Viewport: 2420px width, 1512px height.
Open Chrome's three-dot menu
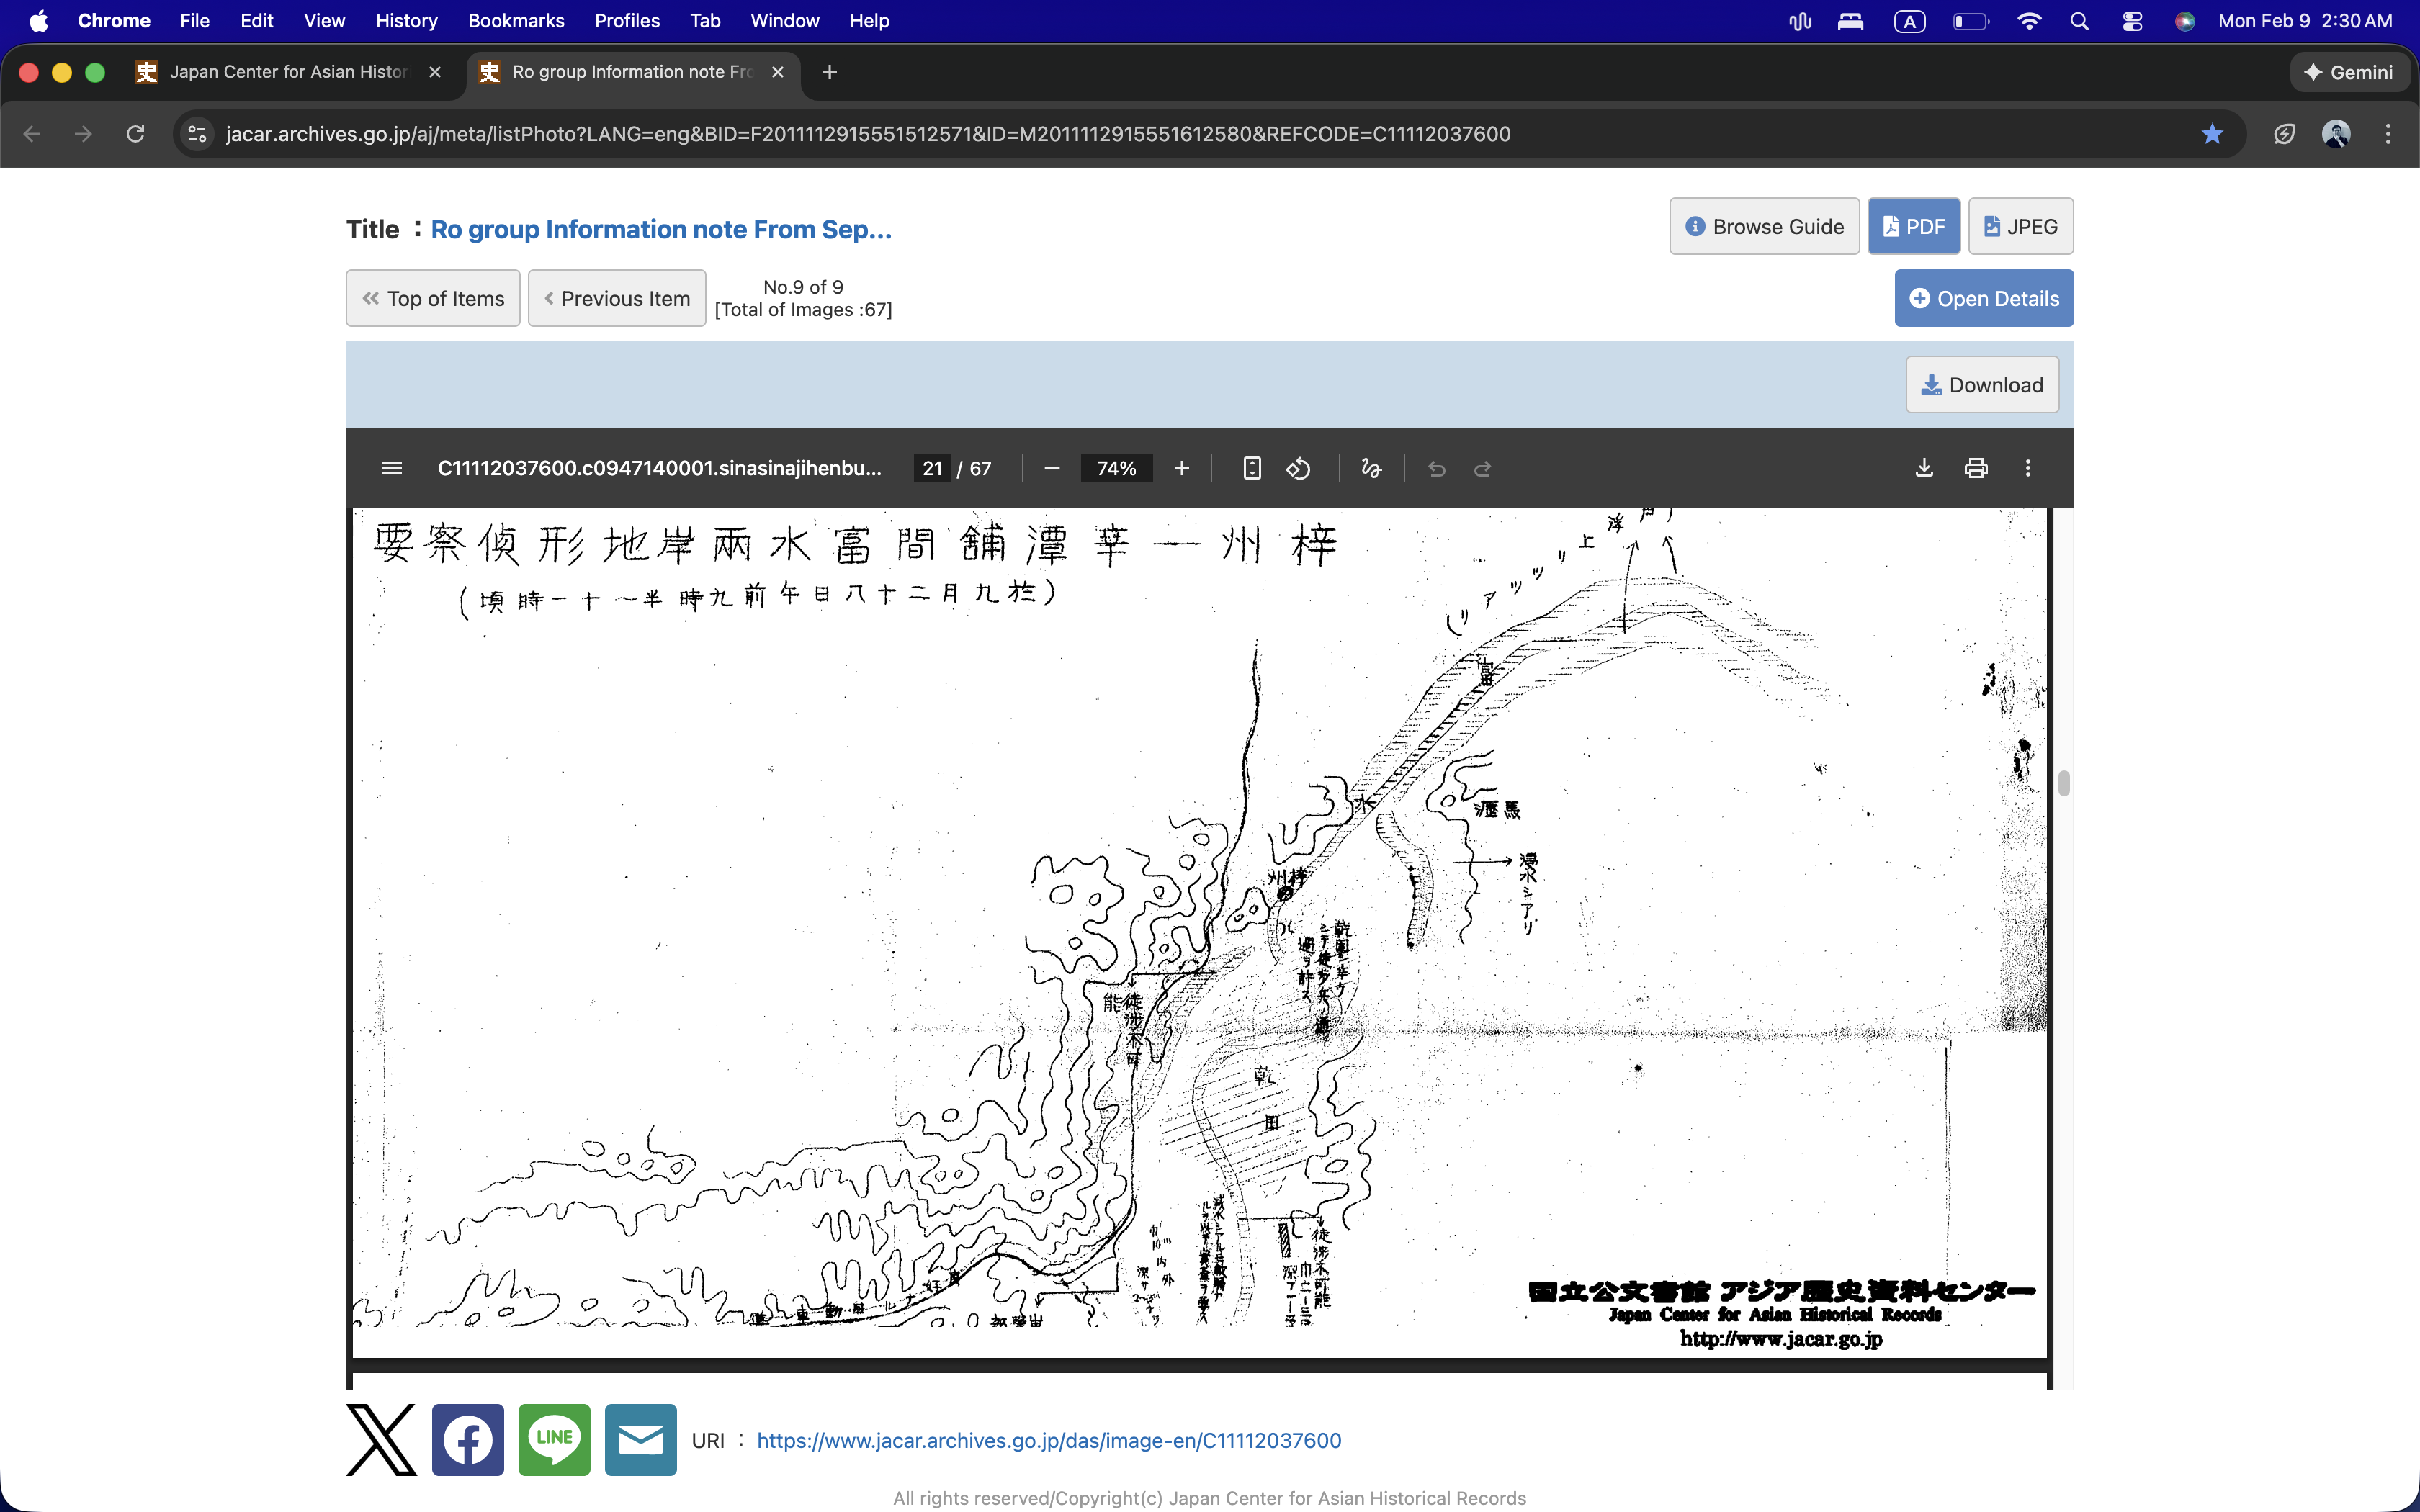[2388, 134]
